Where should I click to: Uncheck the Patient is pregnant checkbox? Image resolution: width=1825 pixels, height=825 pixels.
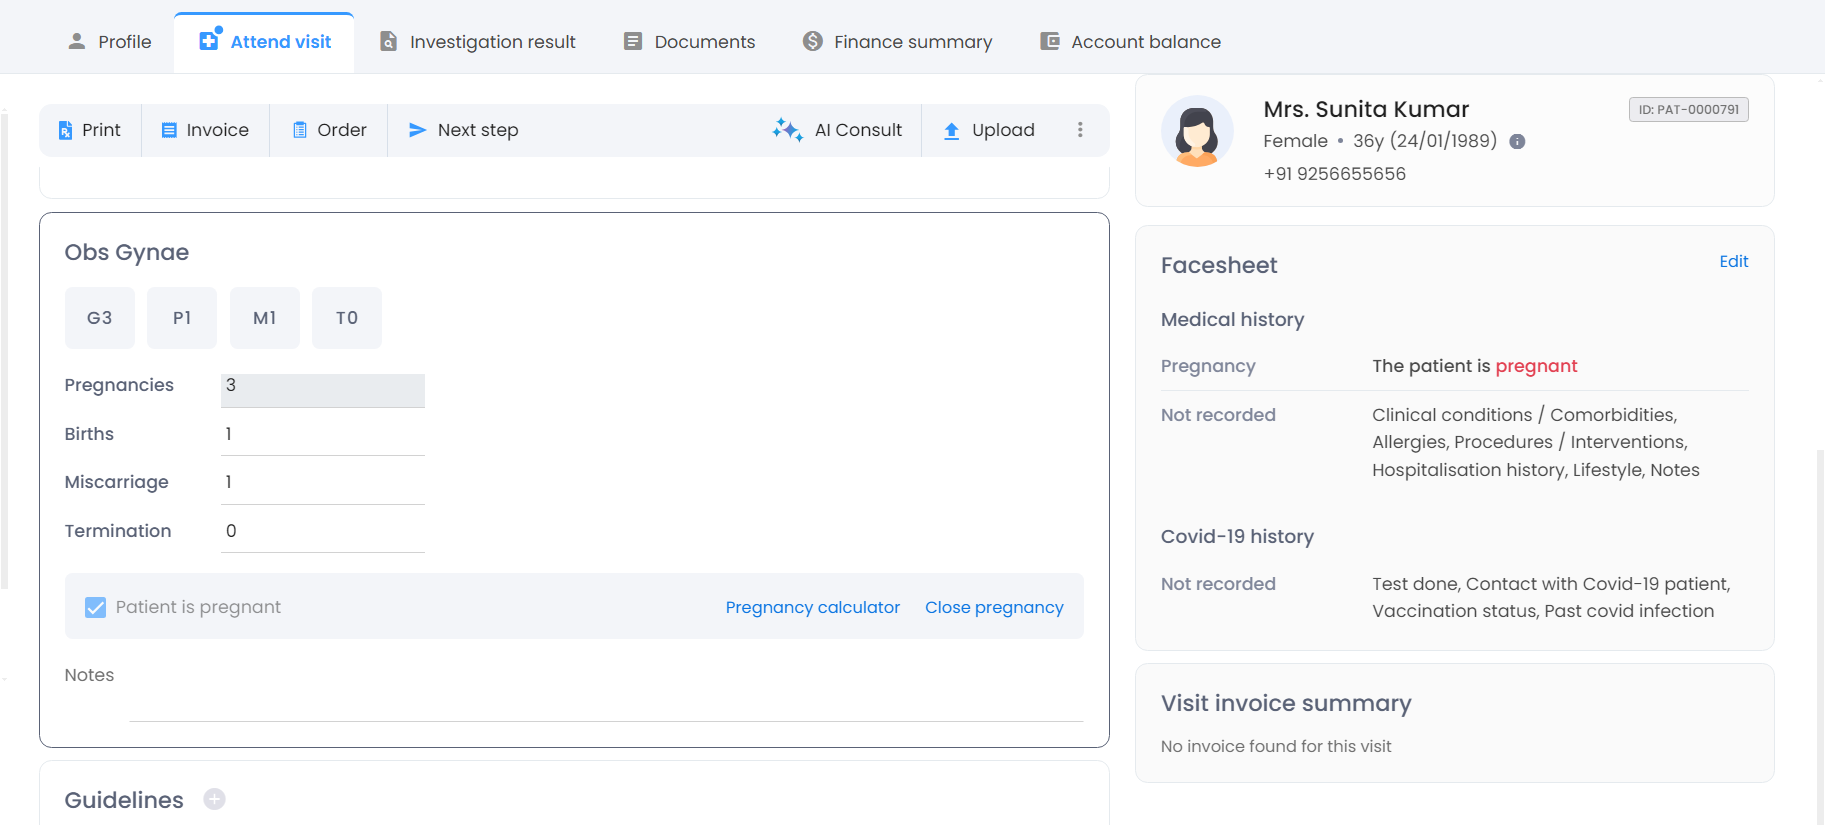click(x=95, y=607)
